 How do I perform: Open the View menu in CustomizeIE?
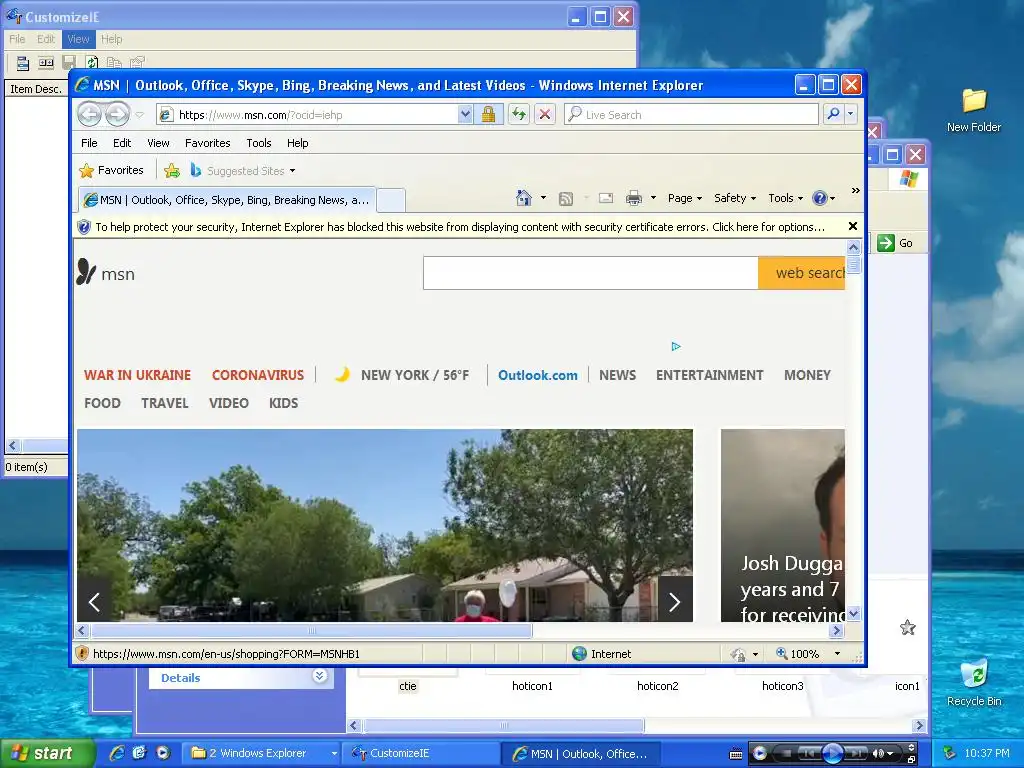point(78,39)
